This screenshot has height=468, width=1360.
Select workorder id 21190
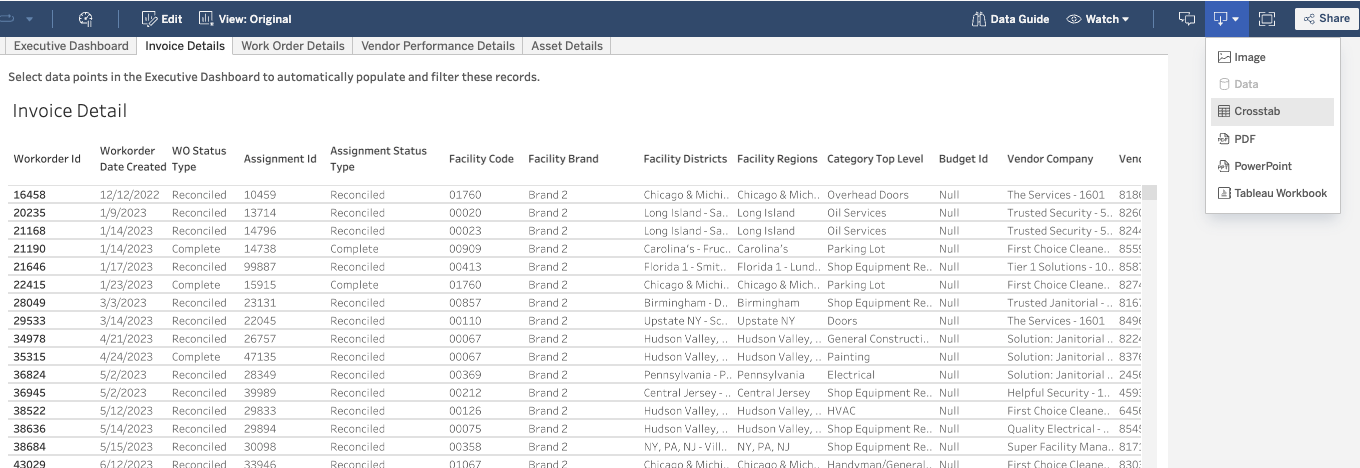29,249
